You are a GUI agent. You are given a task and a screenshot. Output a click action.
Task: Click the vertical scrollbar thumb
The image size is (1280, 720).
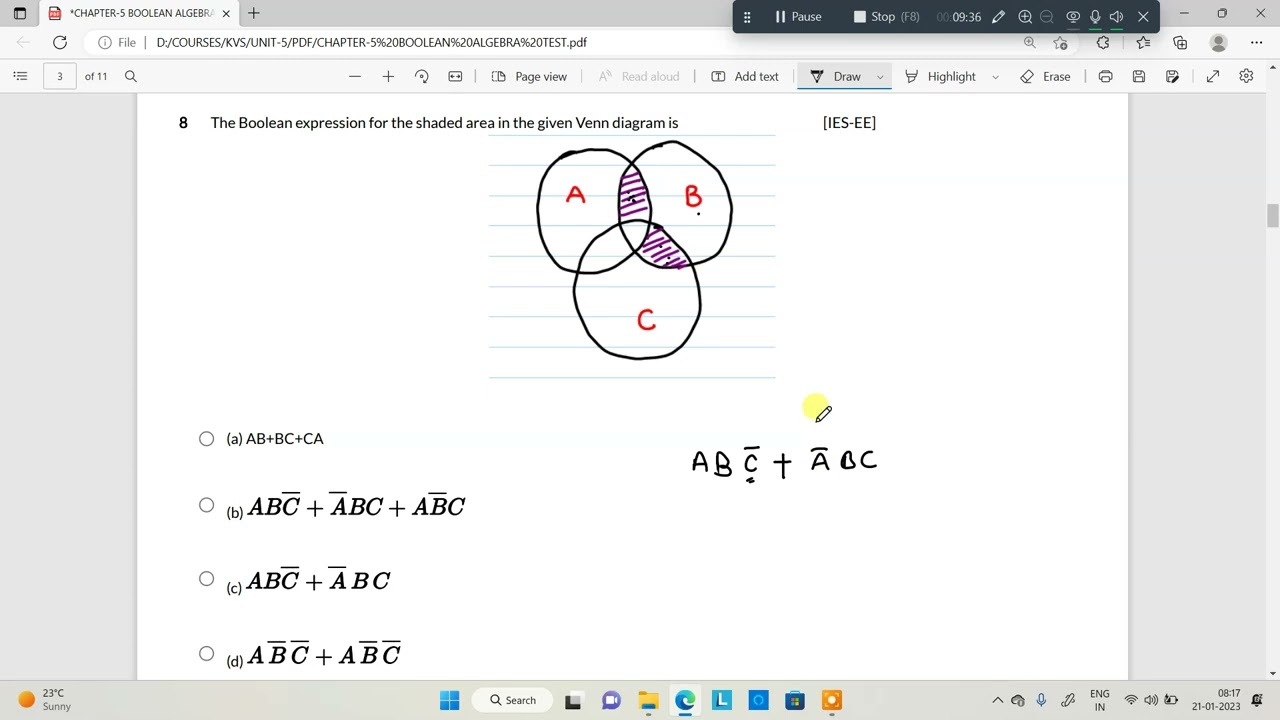[1273, 216]
